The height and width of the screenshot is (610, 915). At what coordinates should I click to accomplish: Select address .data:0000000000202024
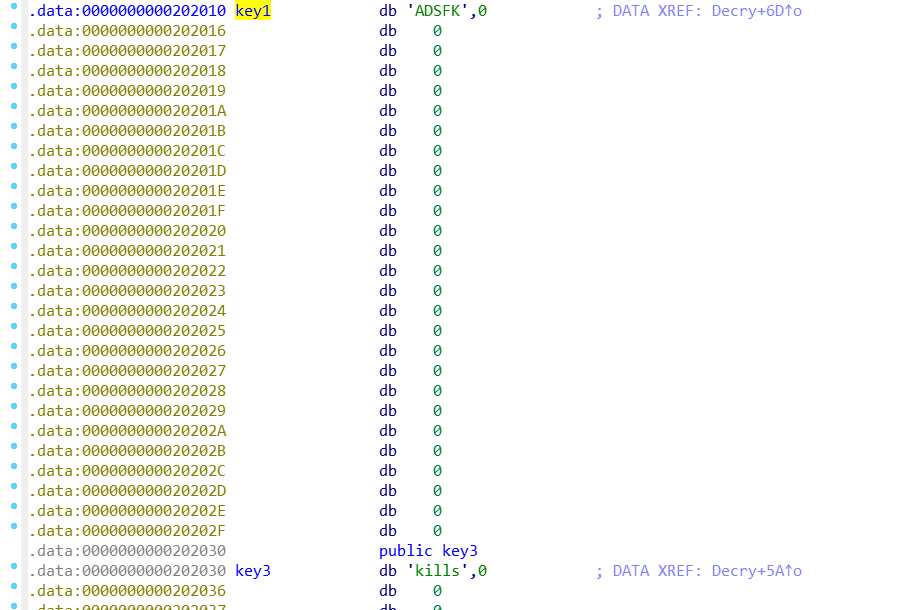127,311
